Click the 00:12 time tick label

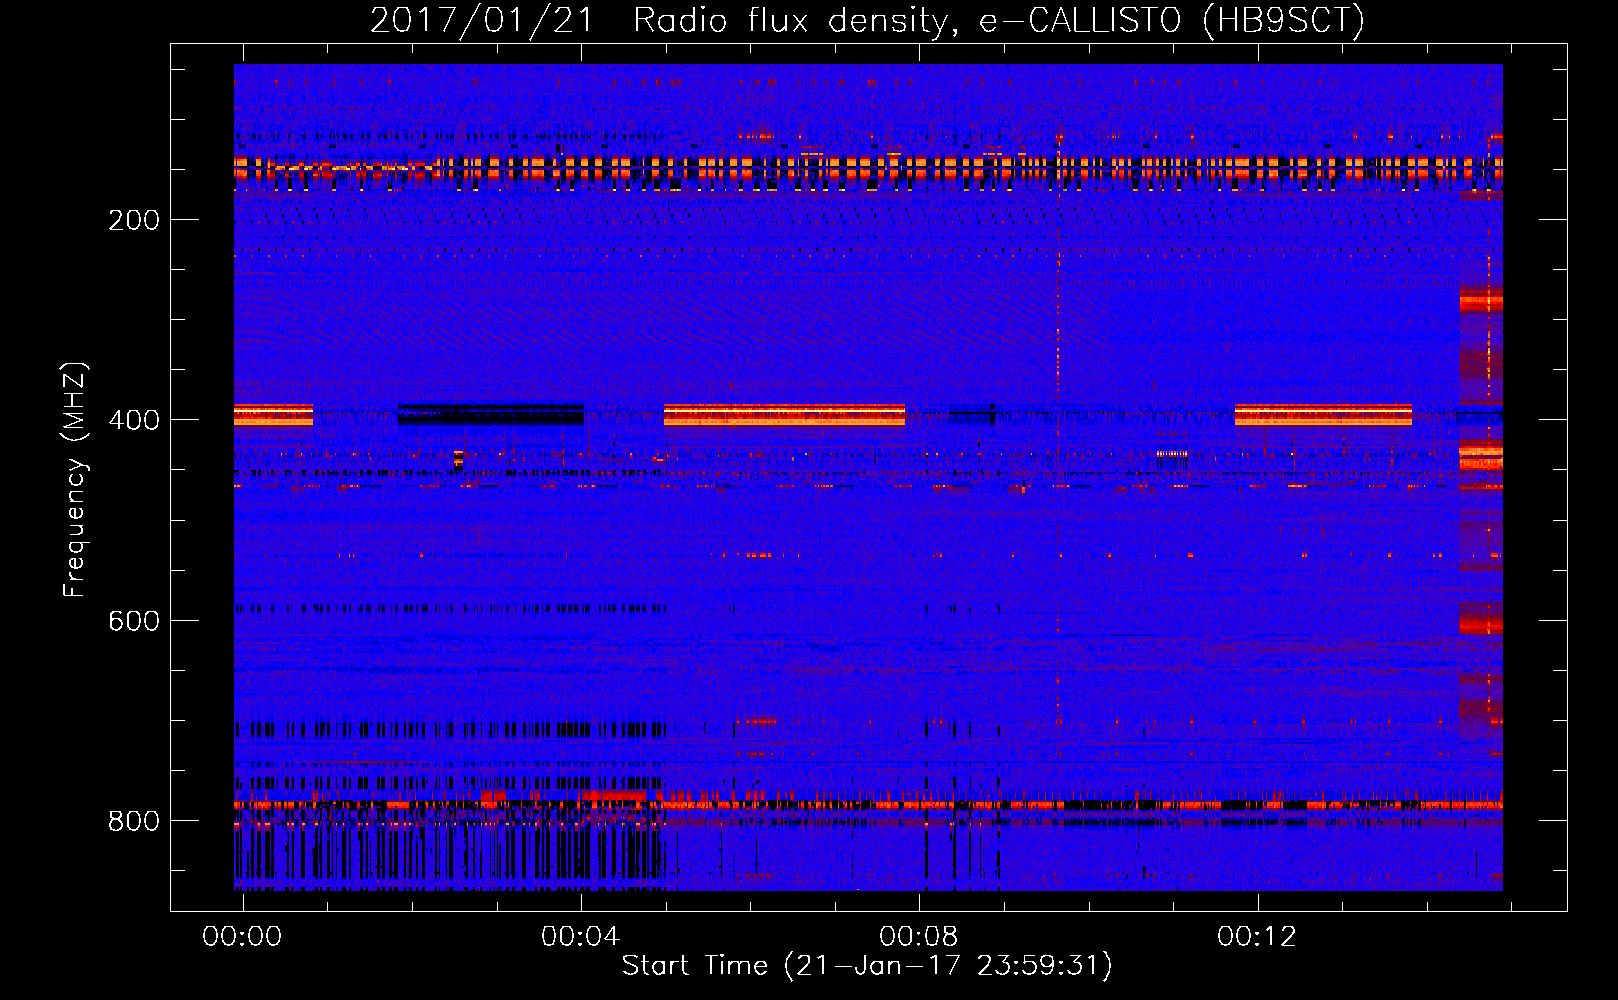(x=1256, y=936)
